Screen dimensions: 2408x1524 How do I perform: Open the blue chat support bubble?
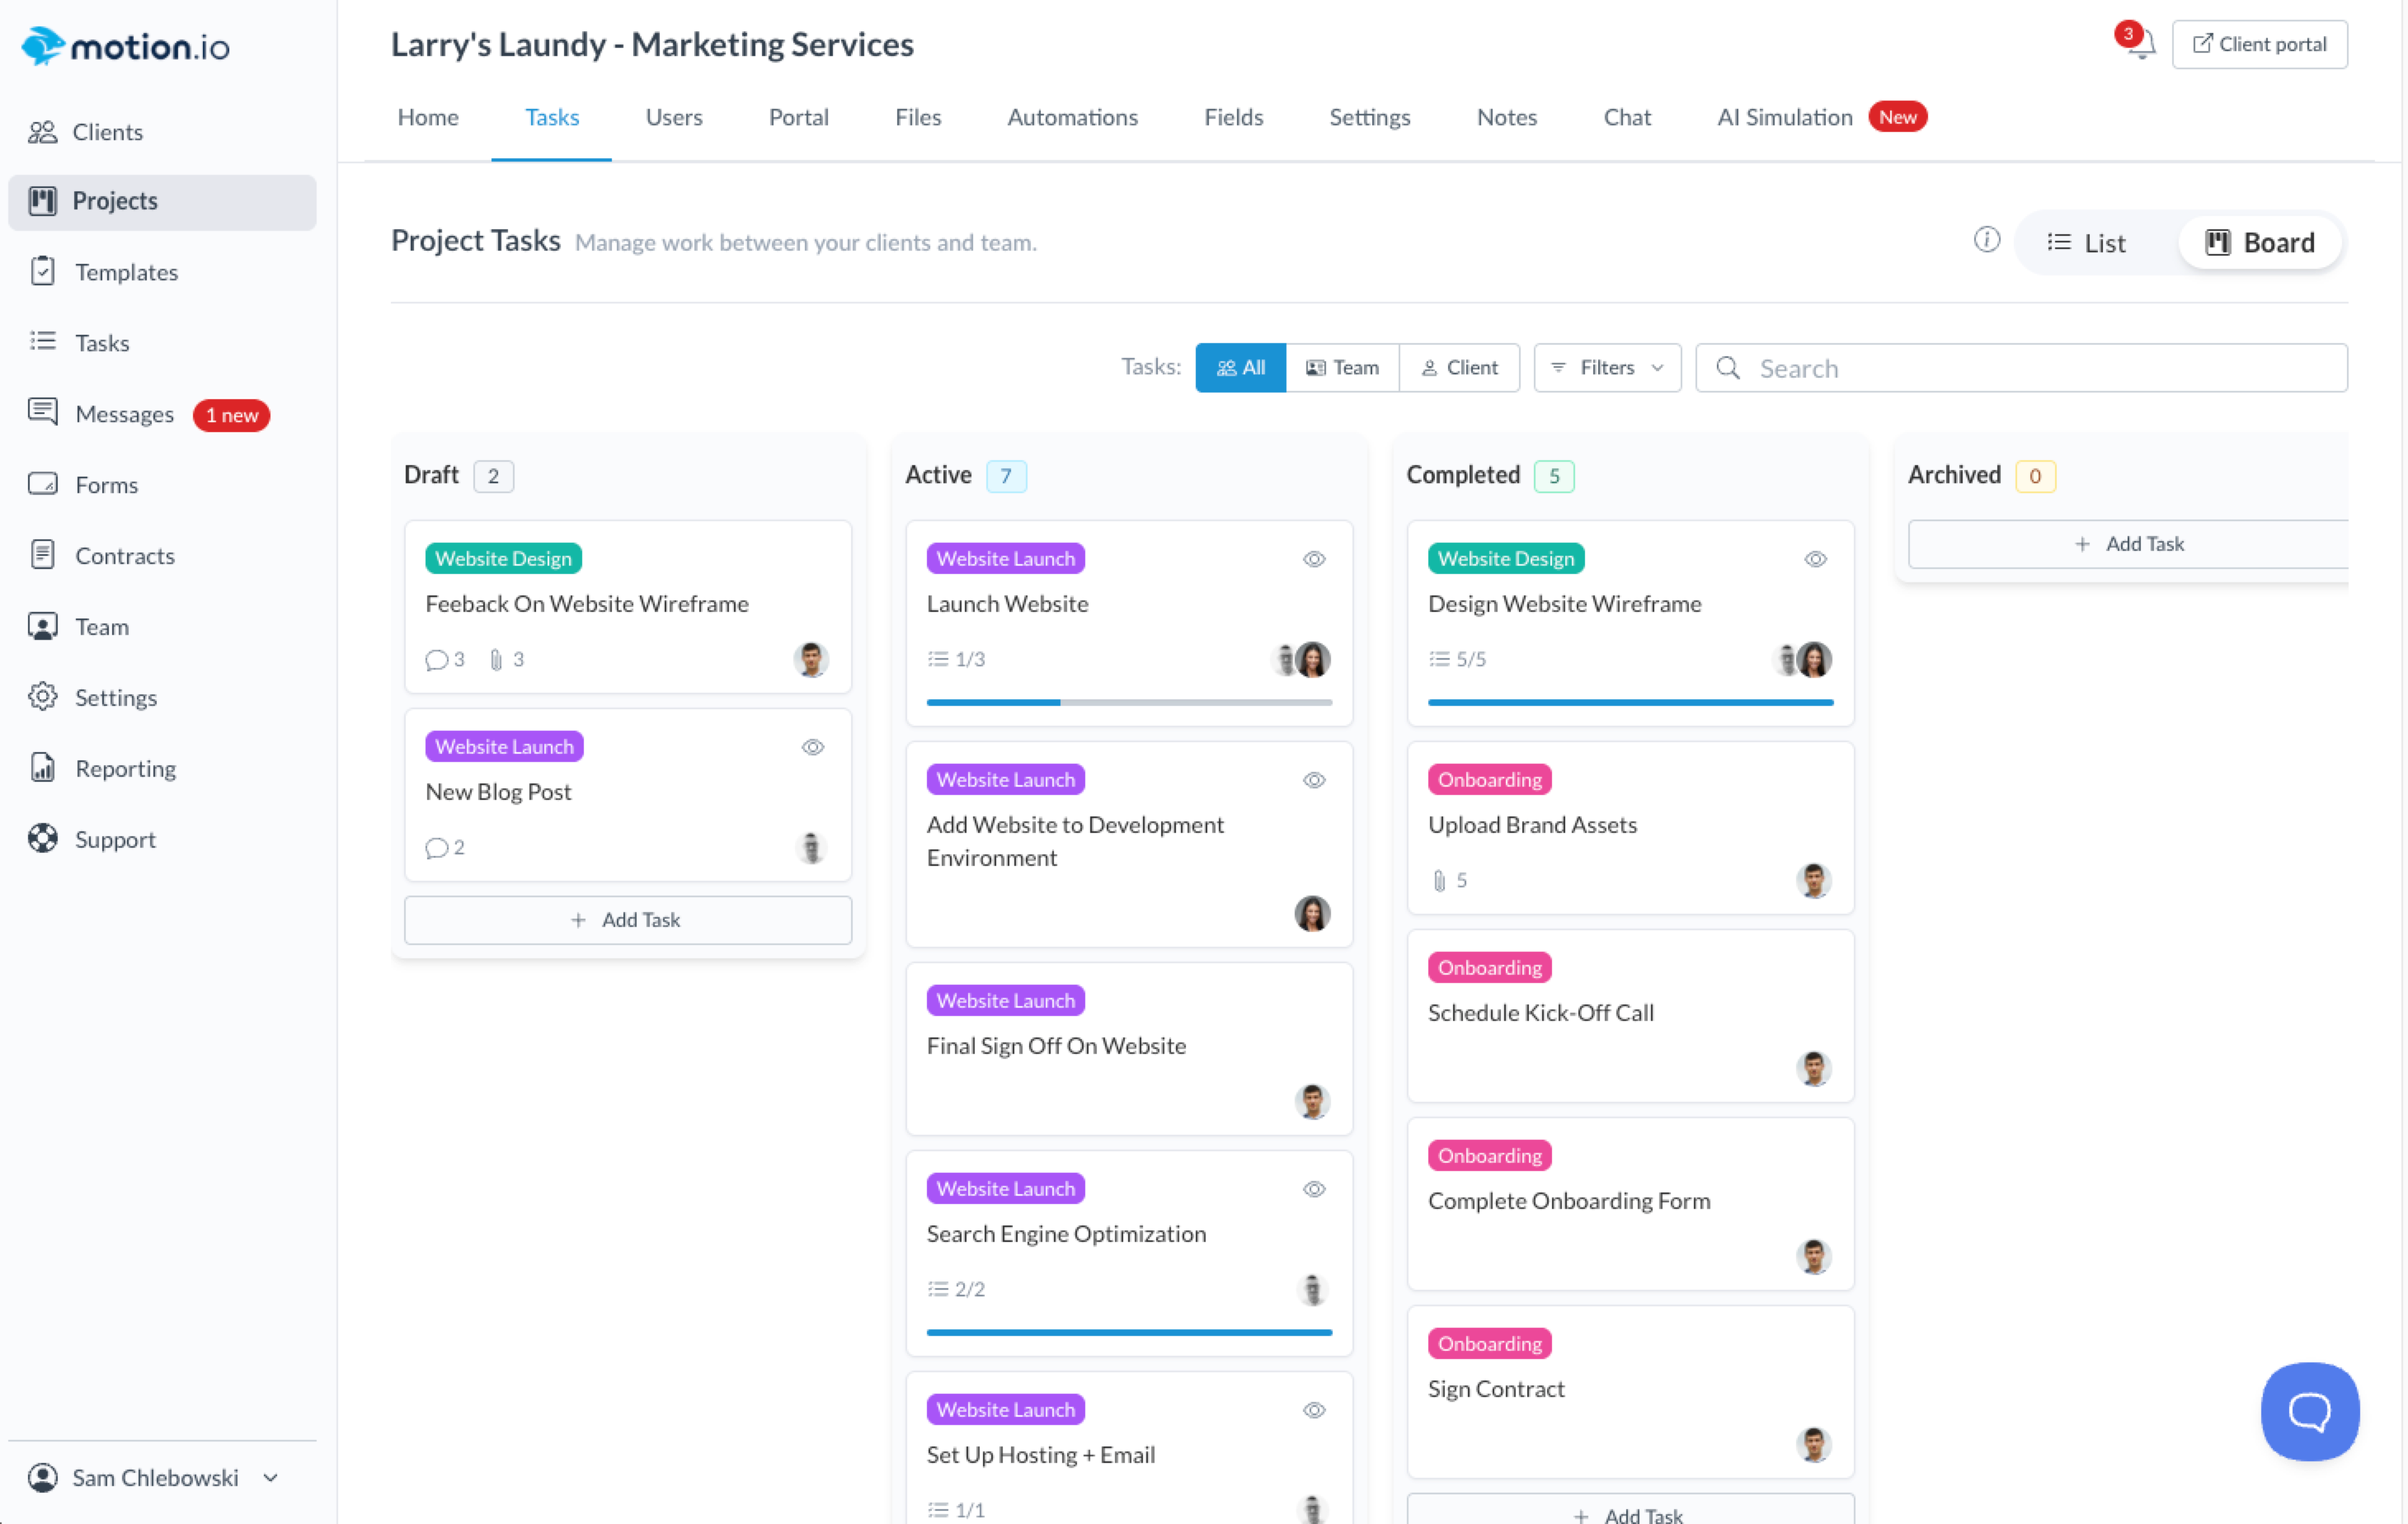click(2309, 1411)
